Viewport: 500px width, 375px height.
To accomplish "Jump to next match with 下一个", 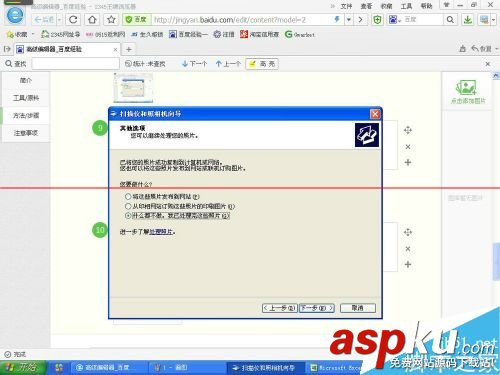I will (195, 64).
